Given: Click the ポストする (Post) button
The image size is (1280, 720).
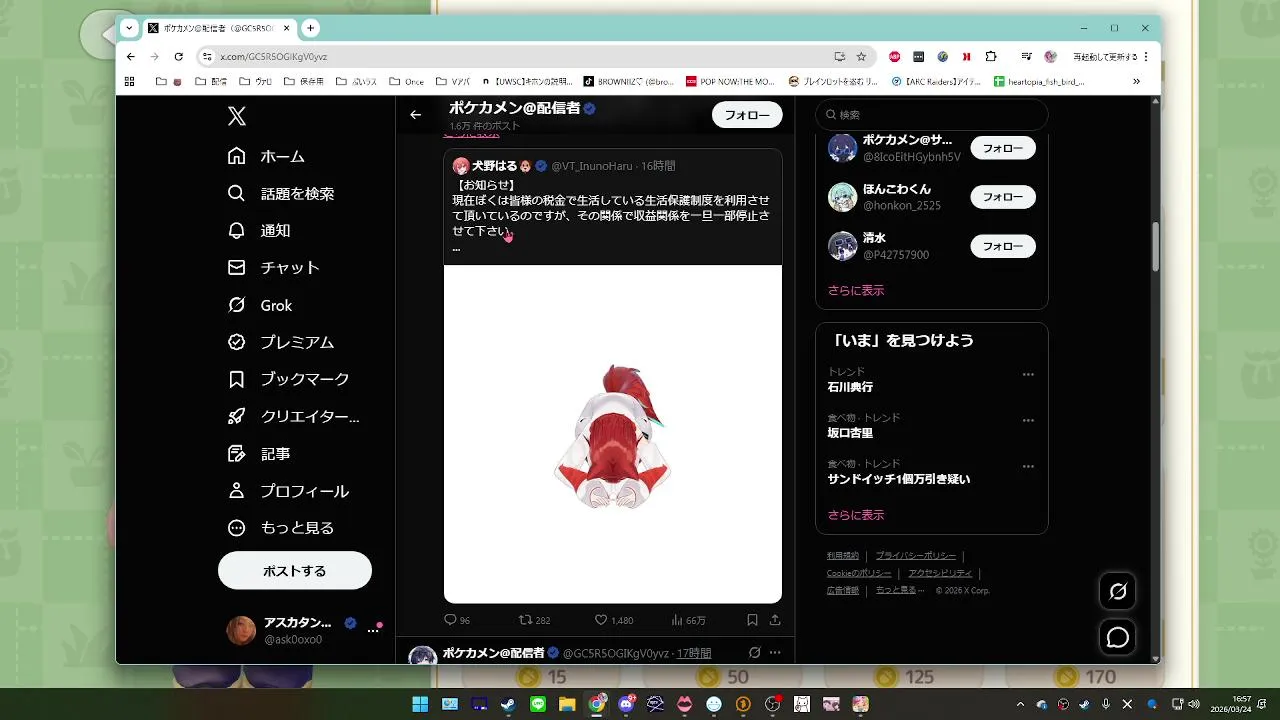Looking at the screenshot, I should coord(295,571).
